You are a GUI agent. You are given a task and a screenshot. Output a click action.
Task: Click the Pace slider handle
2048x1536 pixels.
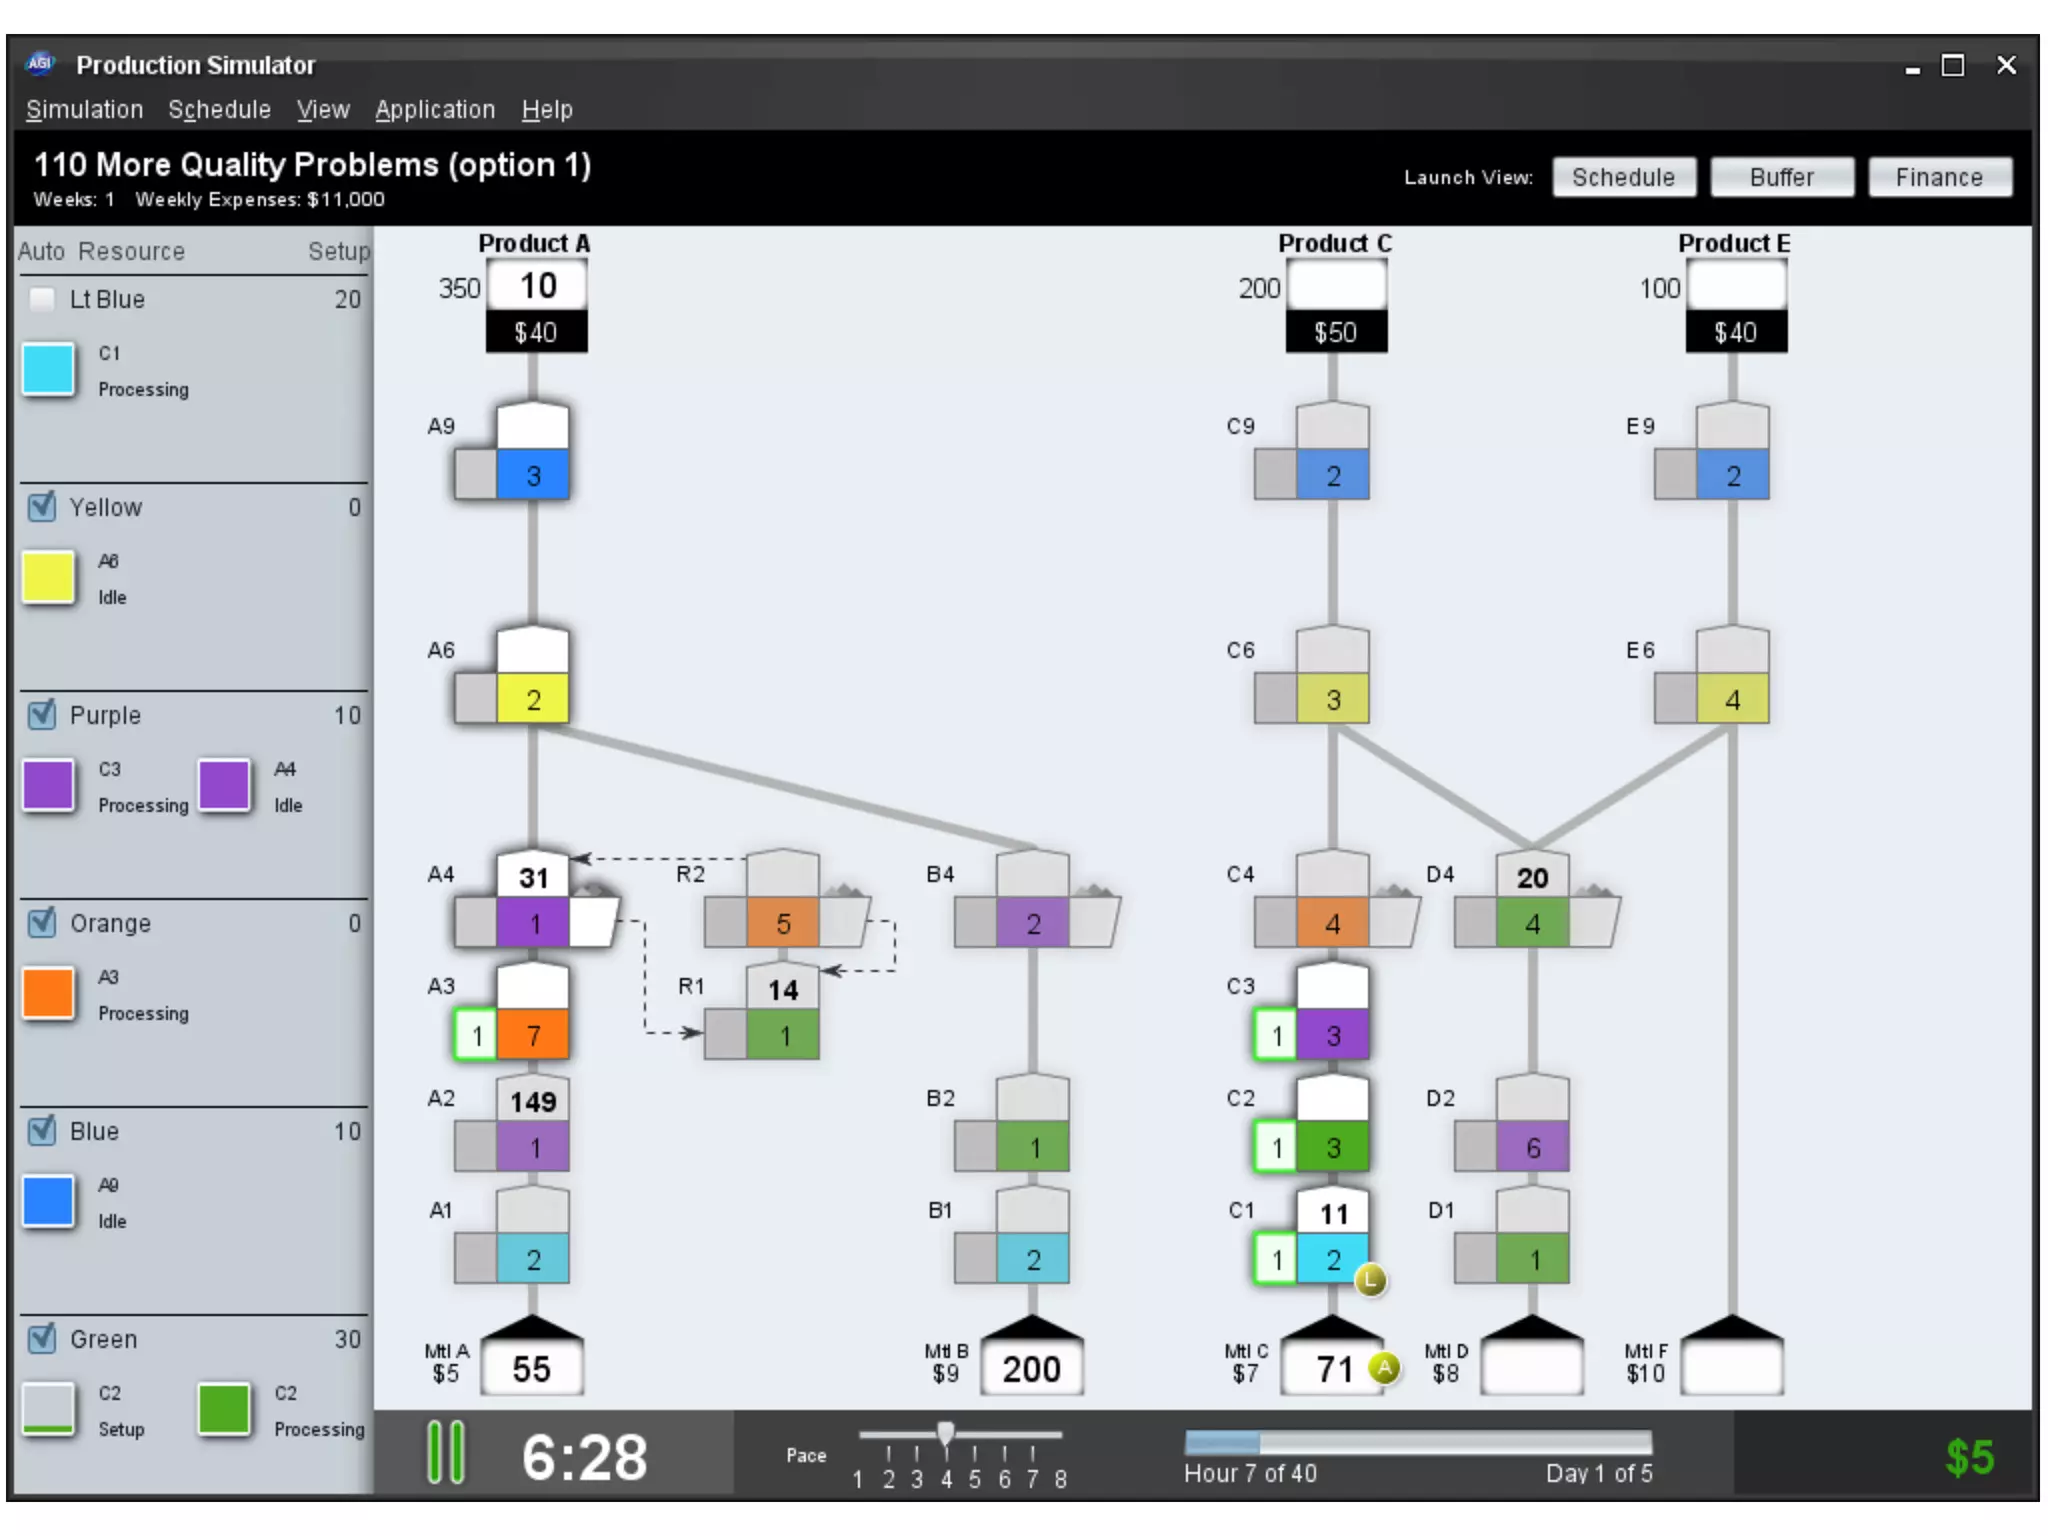tap(946, 1433)
